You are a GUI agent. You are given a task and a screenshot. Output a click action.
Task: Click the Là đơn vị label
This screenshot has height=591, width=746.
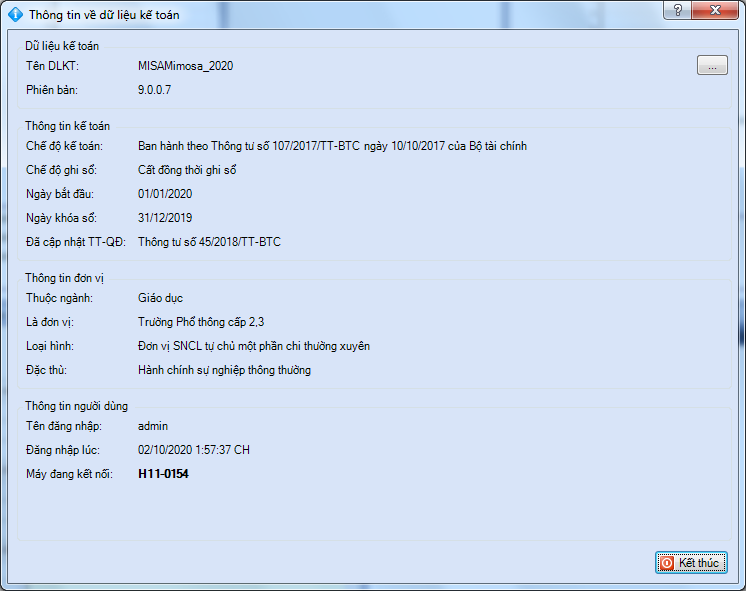(x=49, y=322)
